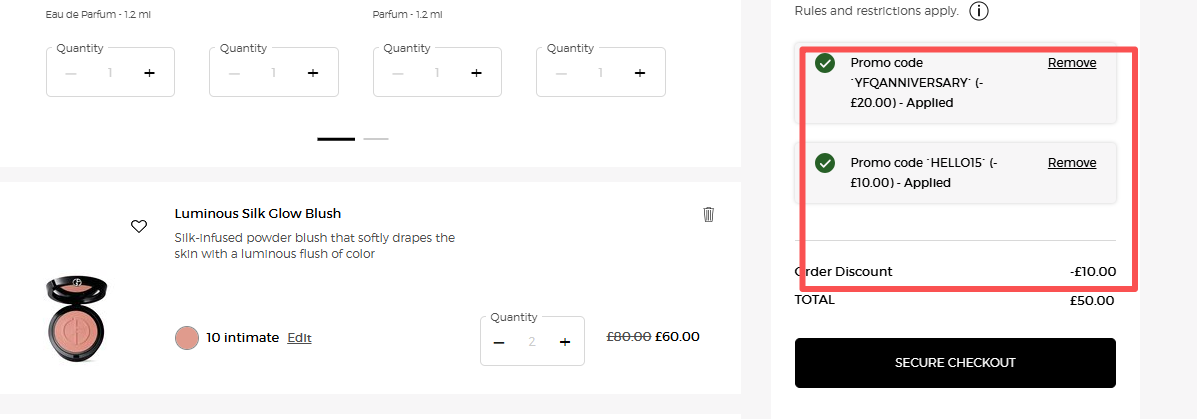The height and width of the screenshot is (419, 1197).
Task: Remove the YFQANNIVERSARY promo code
Action: [1071, 63]
